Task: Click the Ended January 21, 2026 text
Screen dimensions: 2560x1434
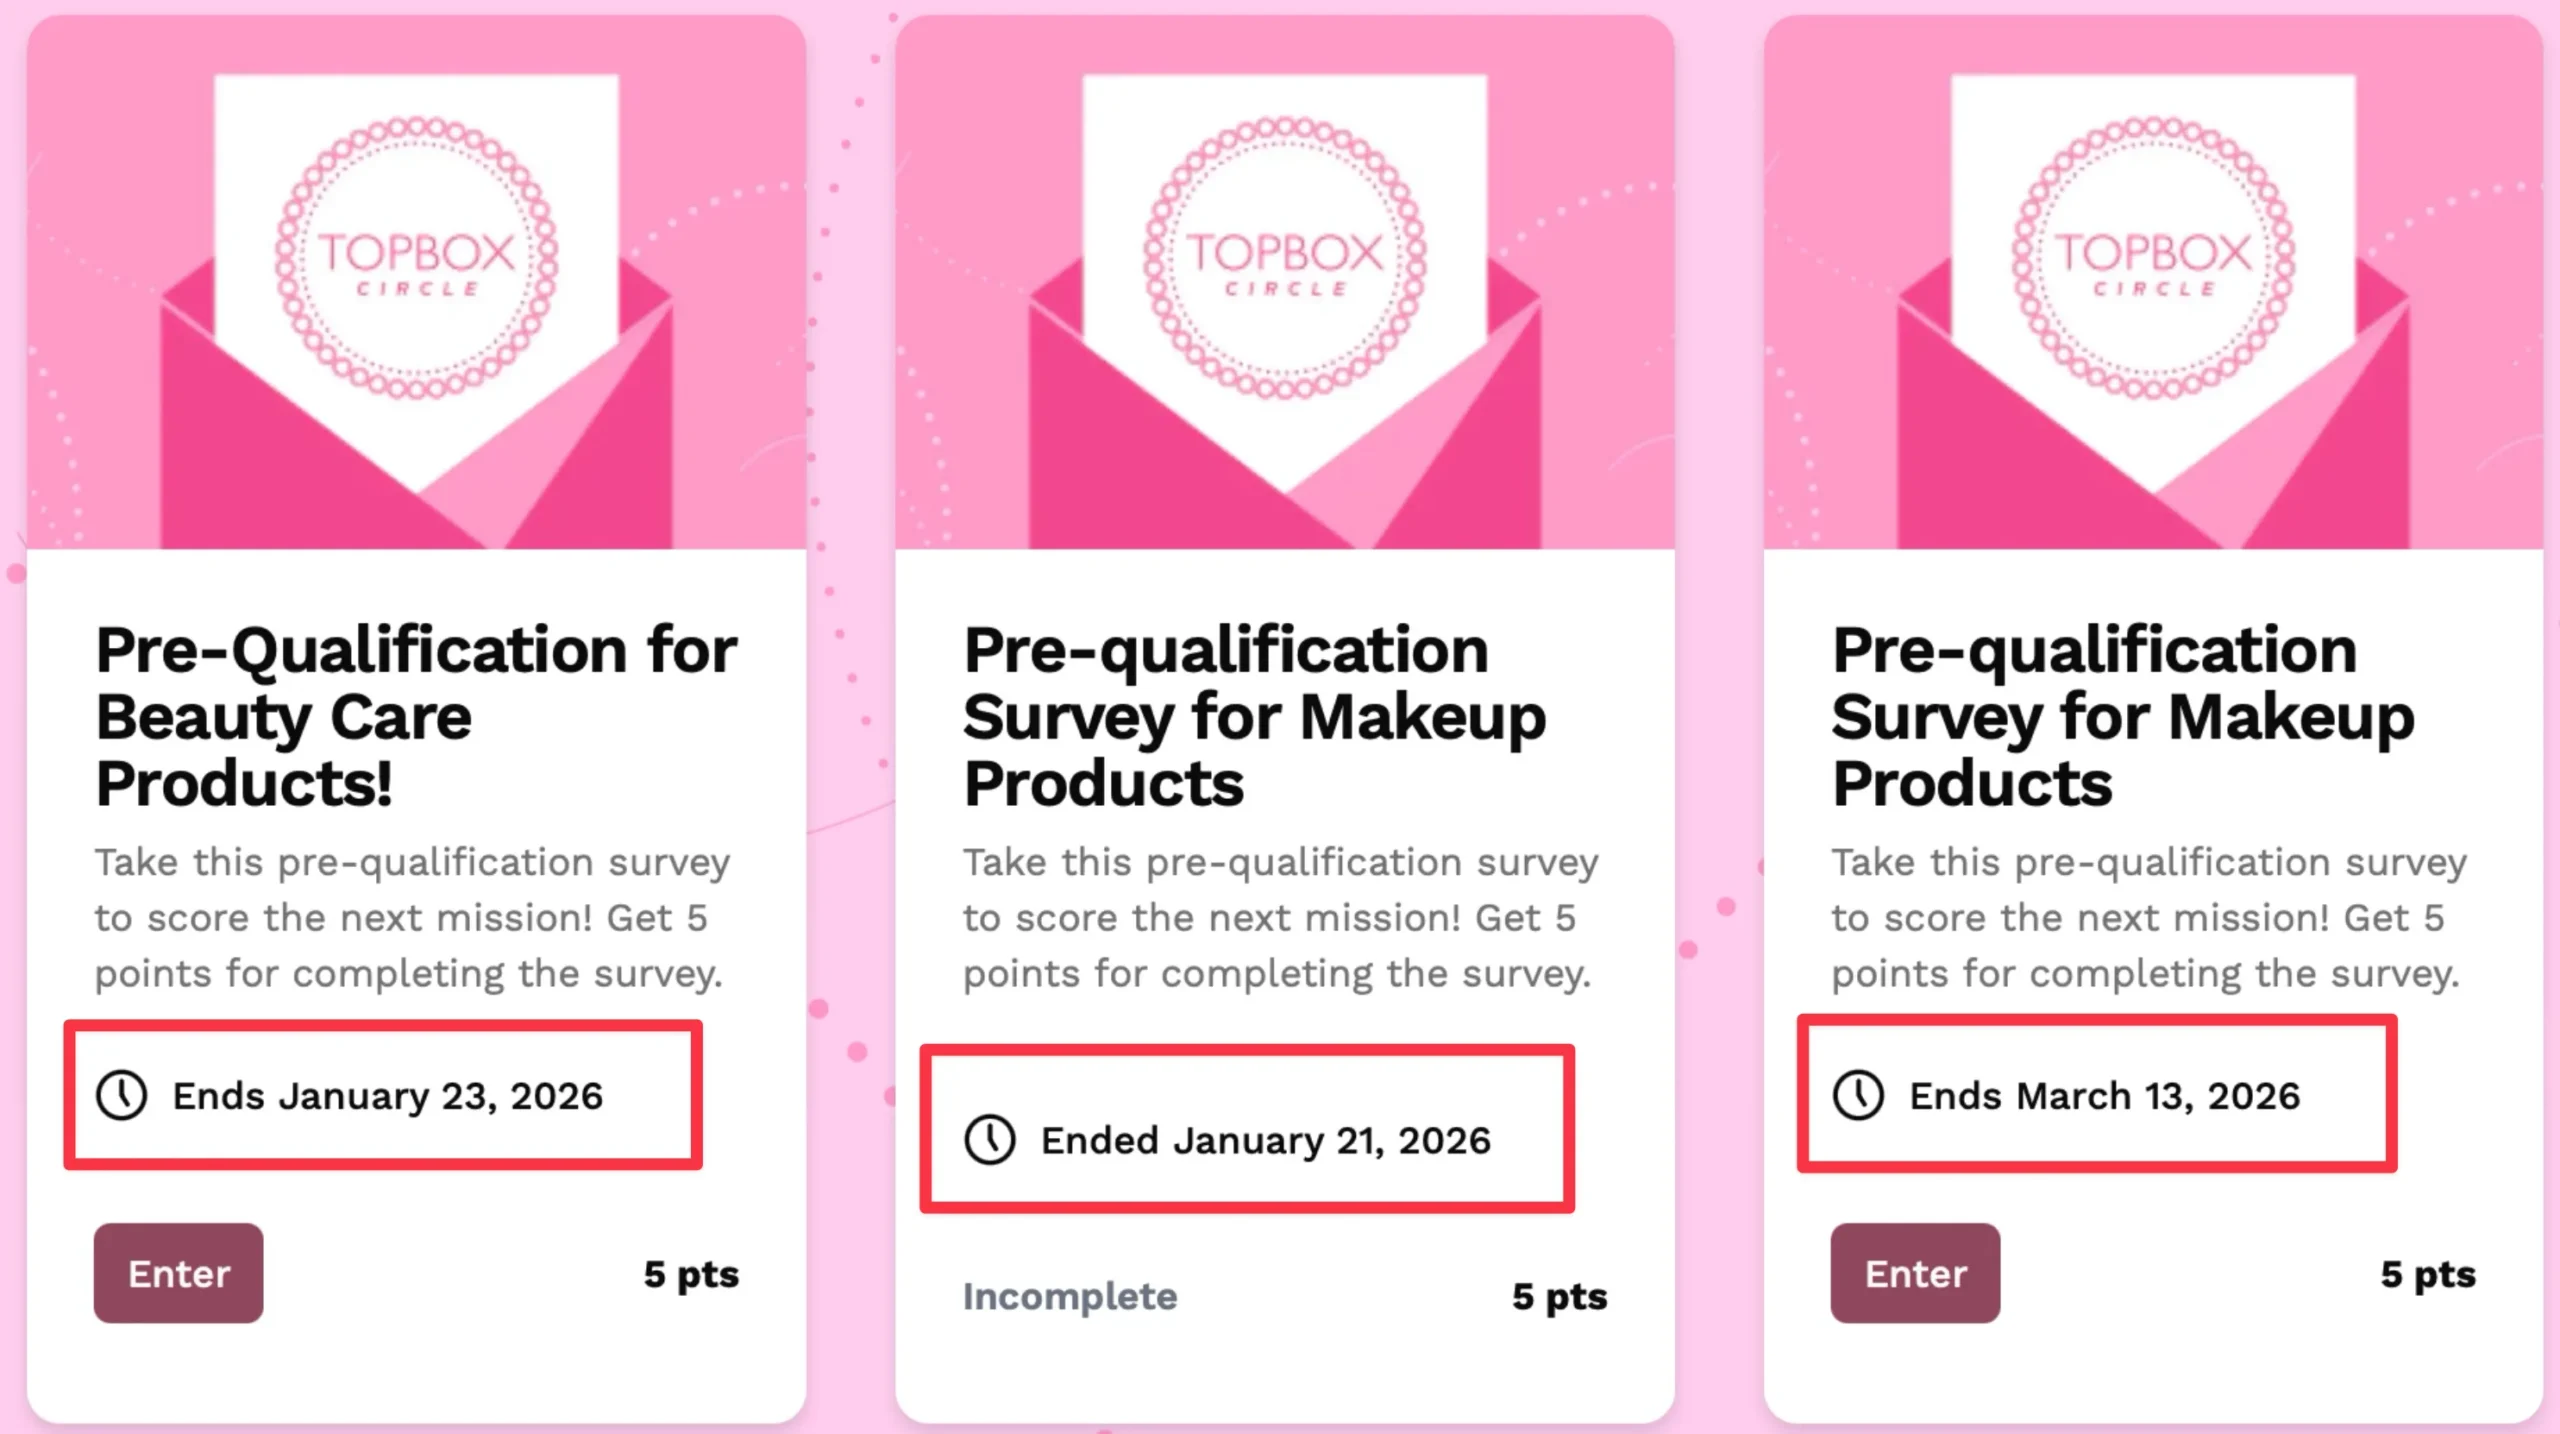Action: pos(1266,1140)
